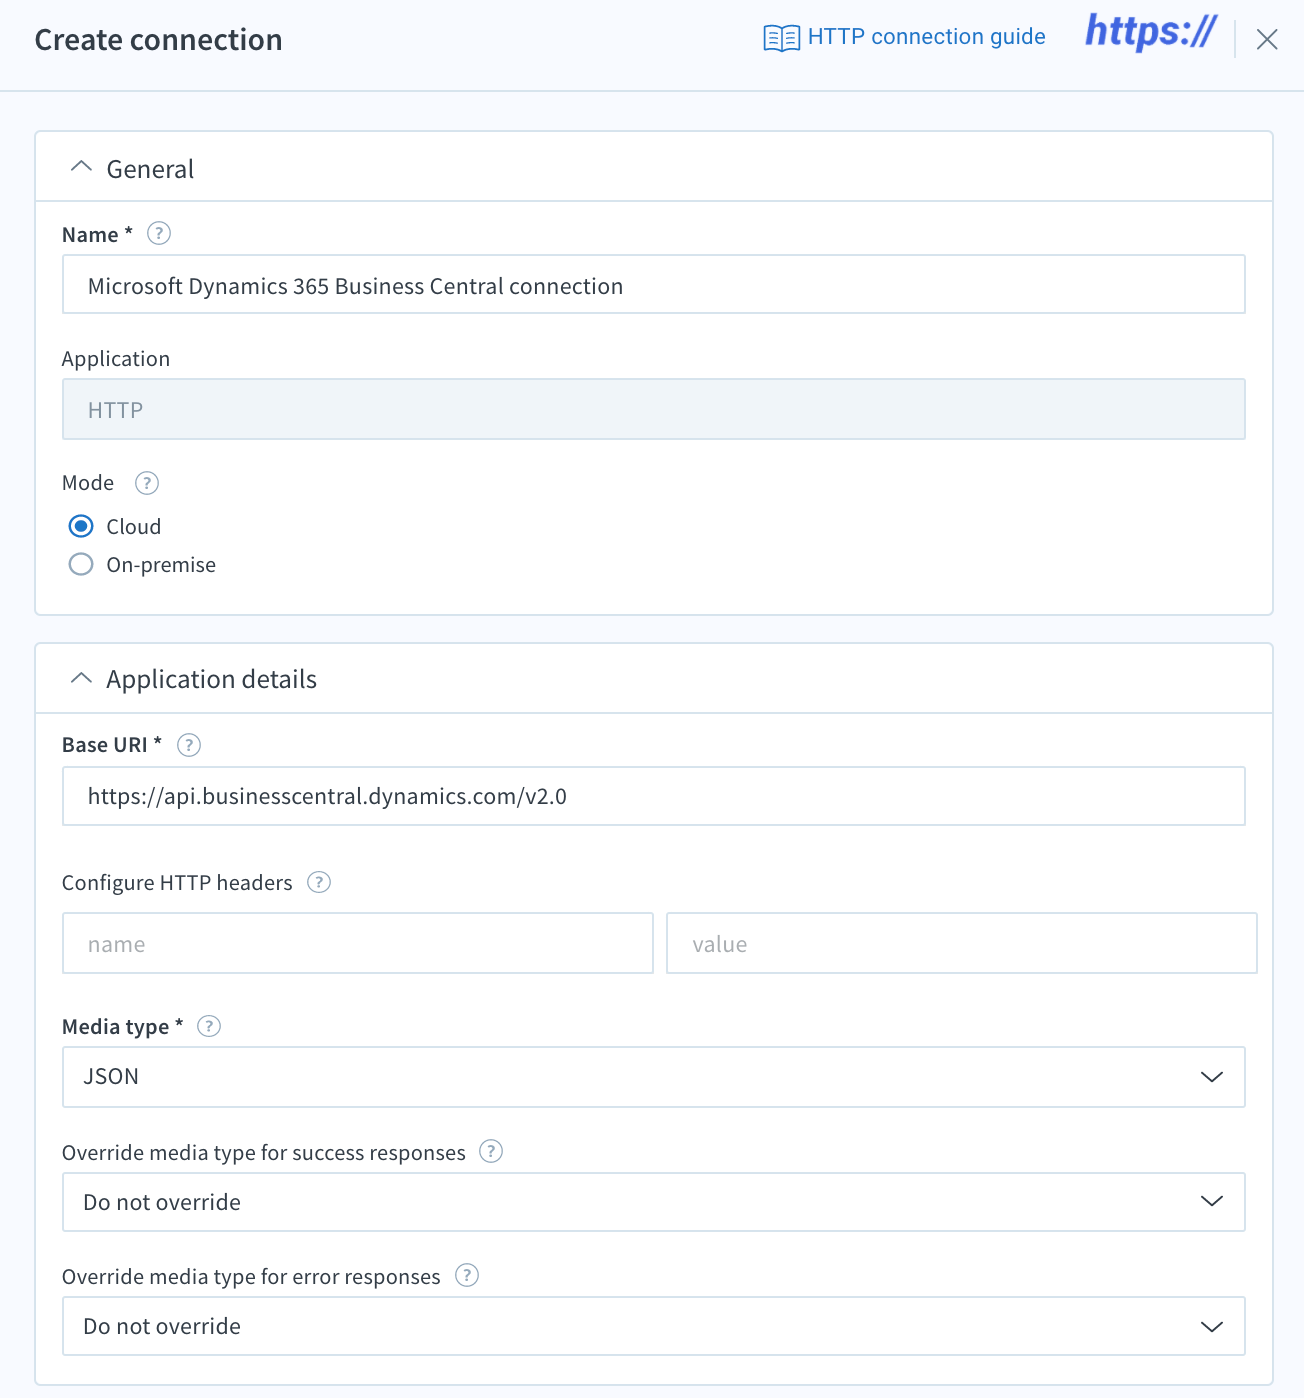Click the Create connection title text
The width and height of the screenshot is (1304, 1398).
[158, 40]
